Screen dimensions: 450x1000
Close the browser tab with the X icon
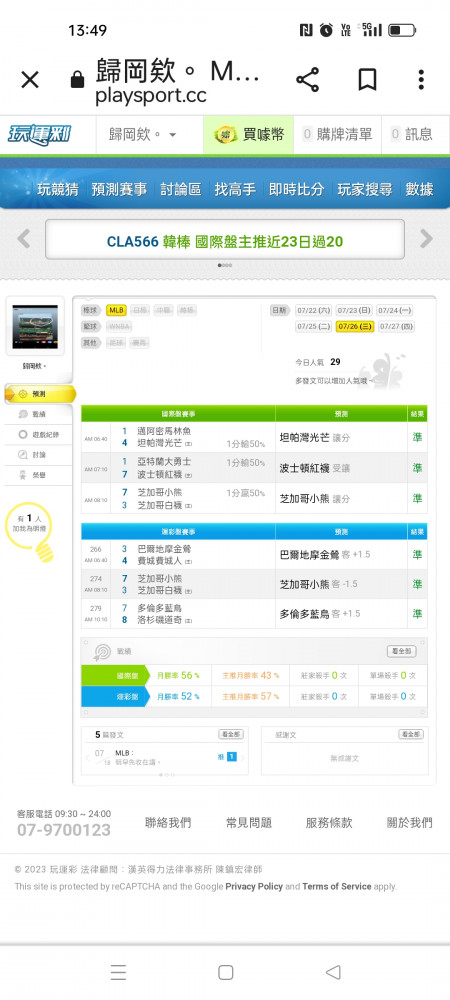click(30, 80)
